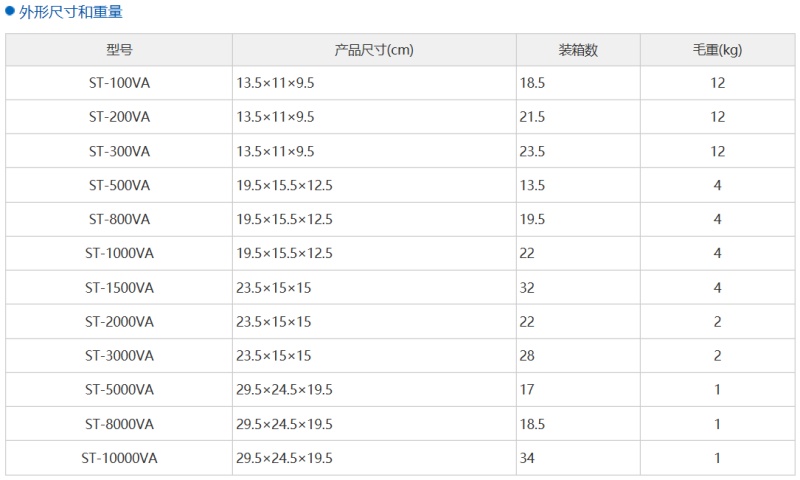The image size is (800, 480).
Task: Select the ST-1500VA model cell
Action: pyautogui.click(x=119, y=288)
